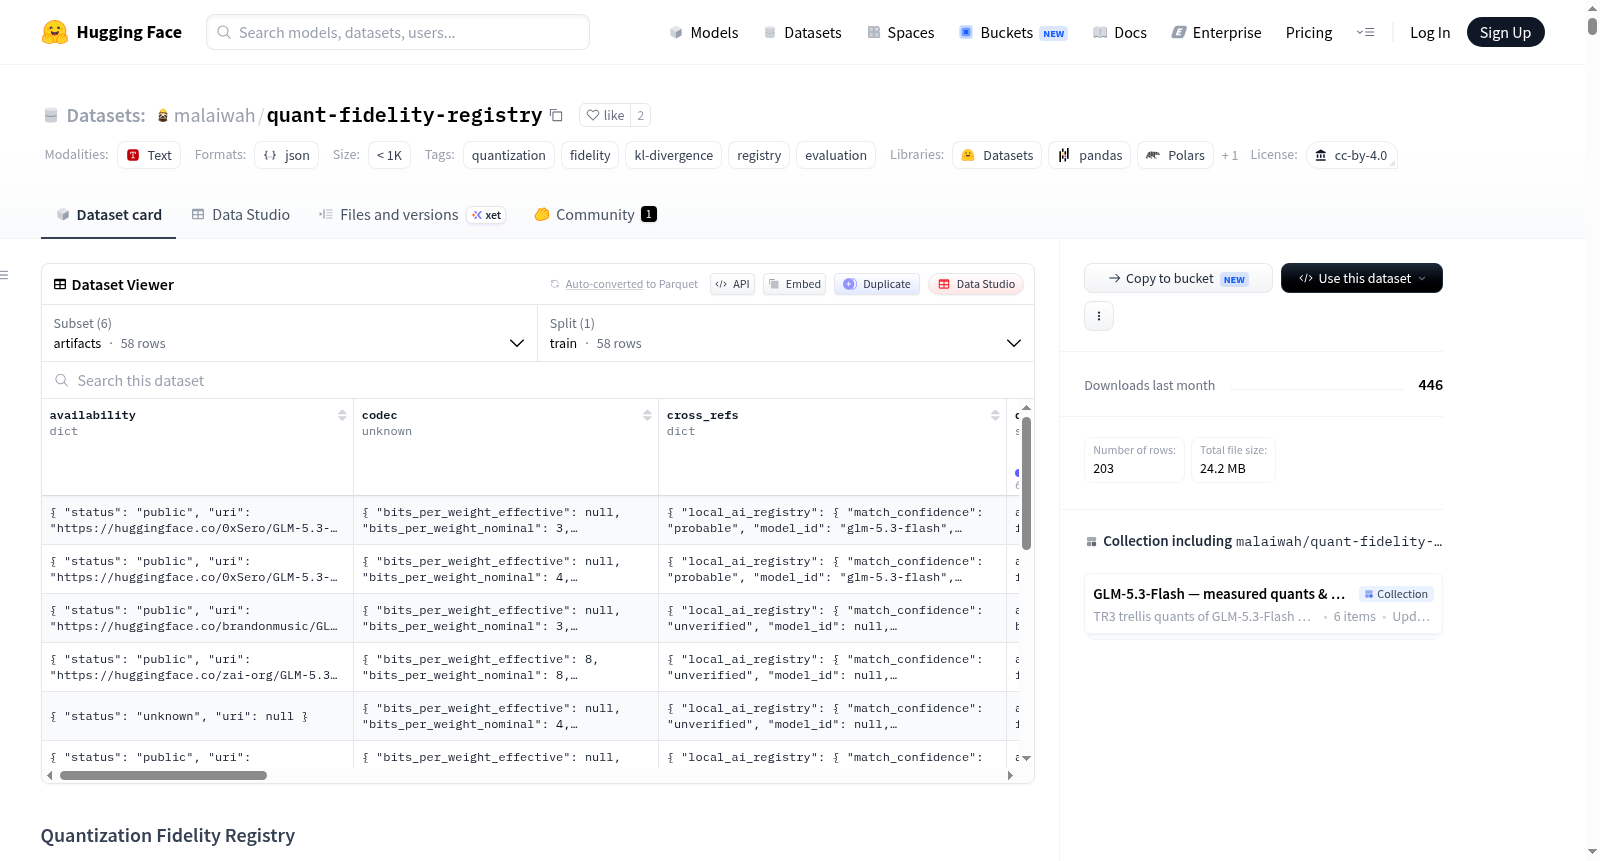Click the table's horizontal scrollbar thumb
The width and height of the screenshot is (1600, 861).
[x=163, y=775]
